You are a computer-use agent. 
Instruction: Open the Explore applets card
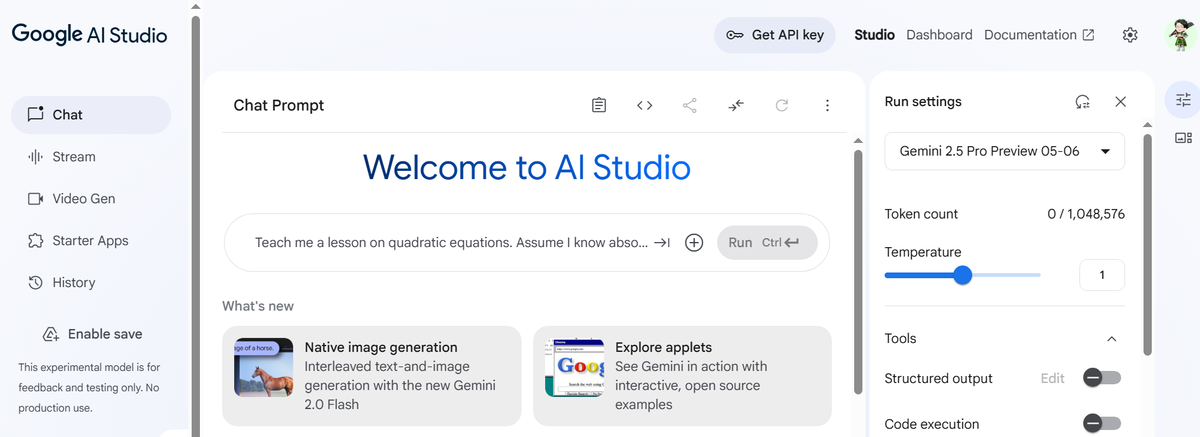[682, 376]
